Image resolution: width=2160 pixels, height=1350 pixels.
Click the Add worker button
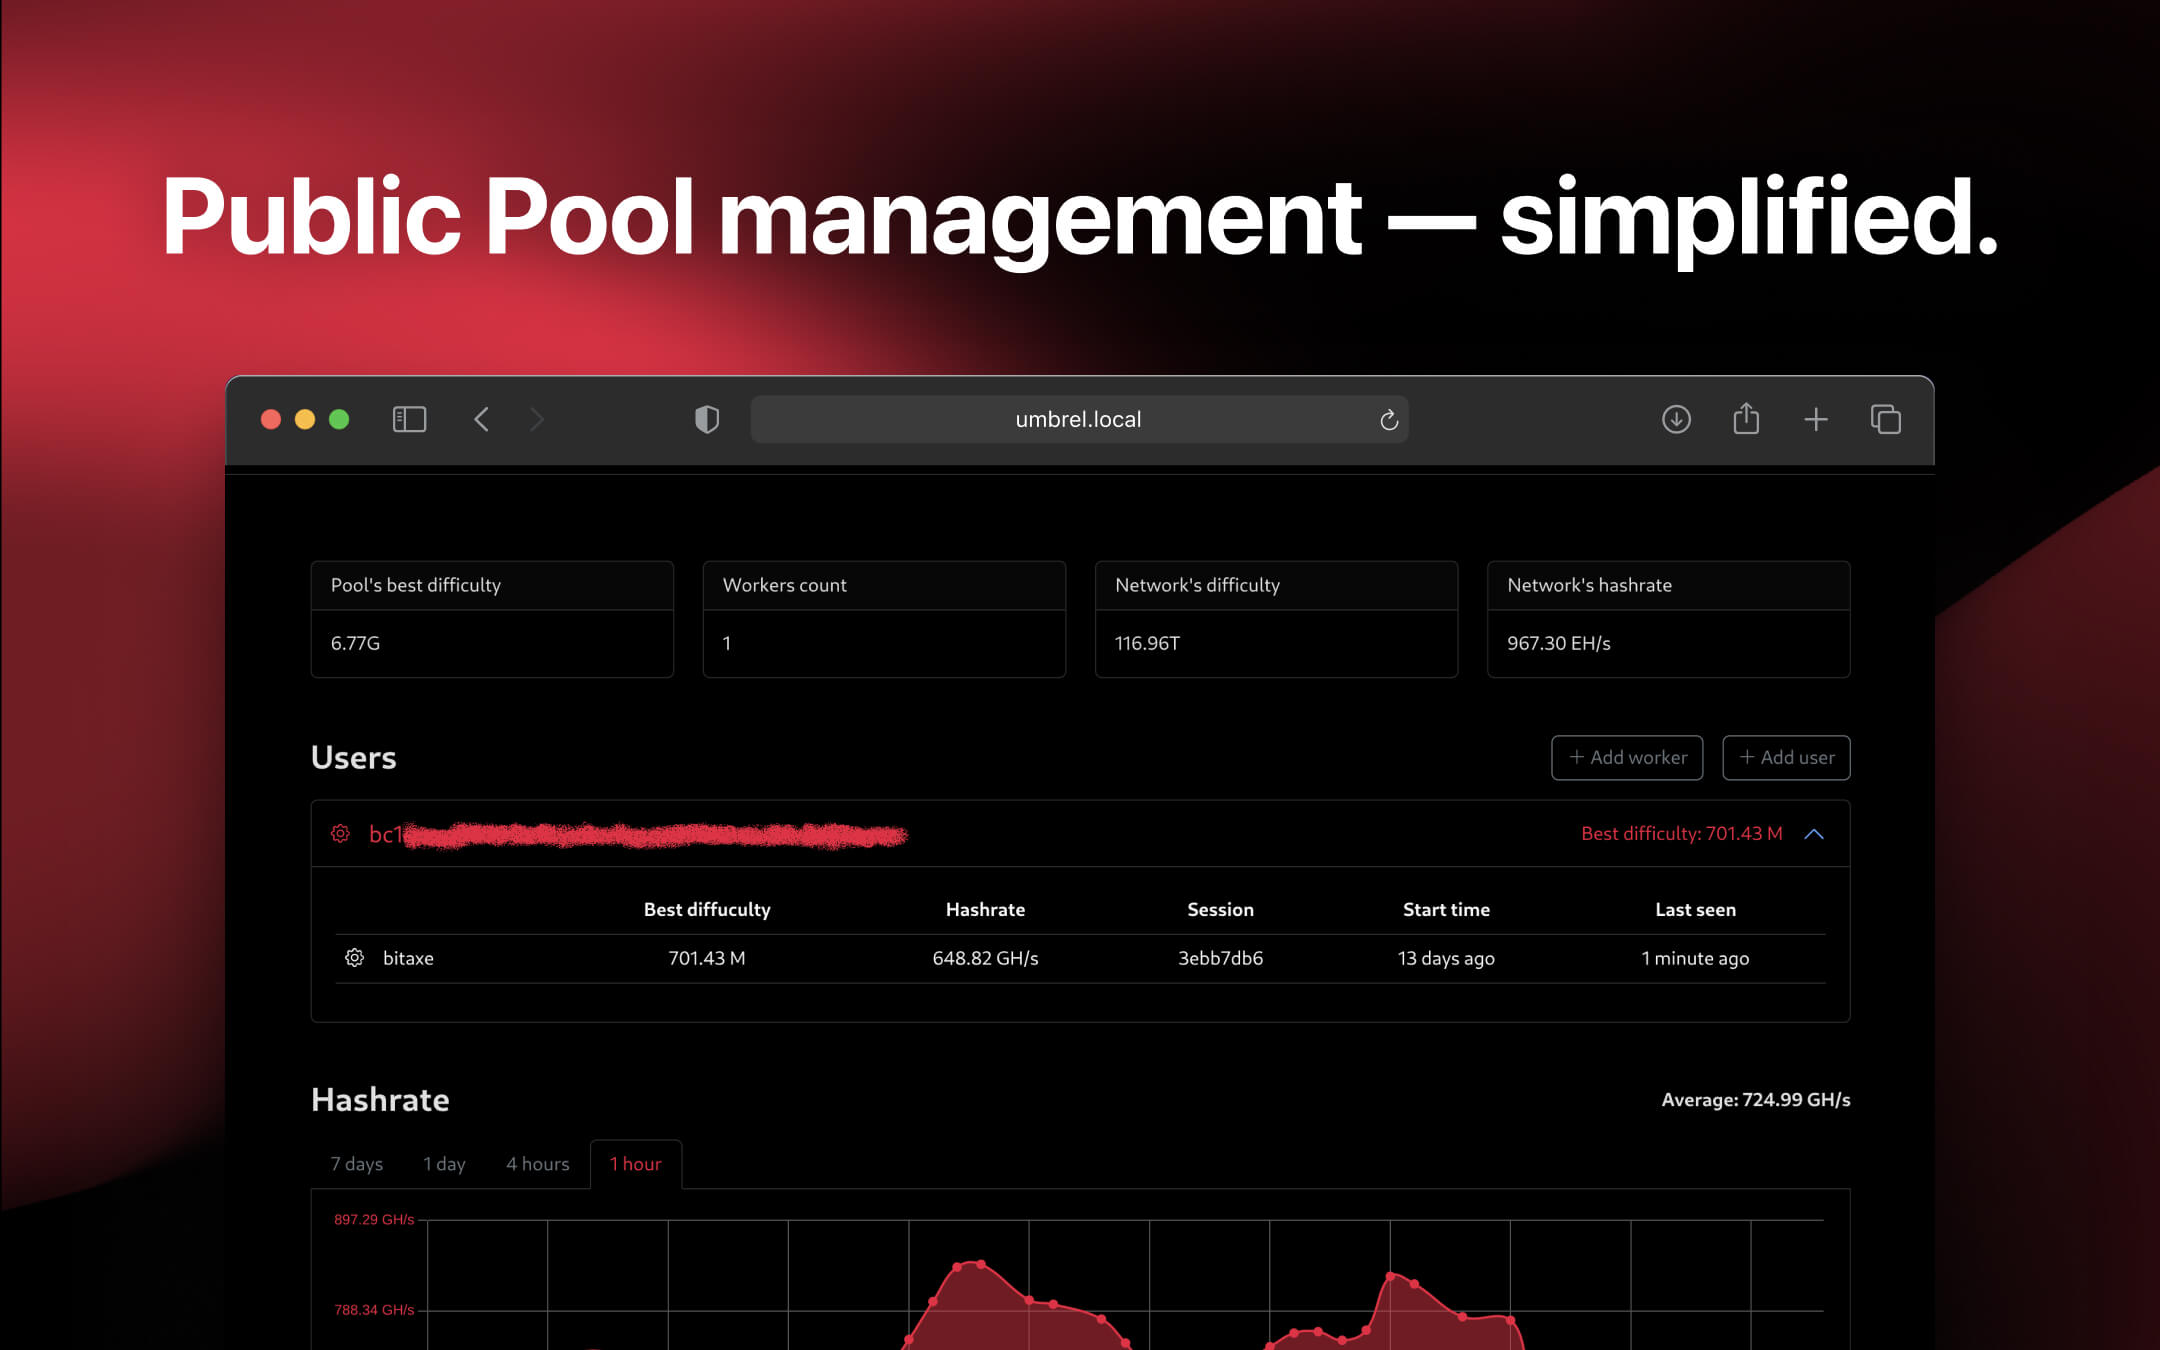pos(1627,757)
